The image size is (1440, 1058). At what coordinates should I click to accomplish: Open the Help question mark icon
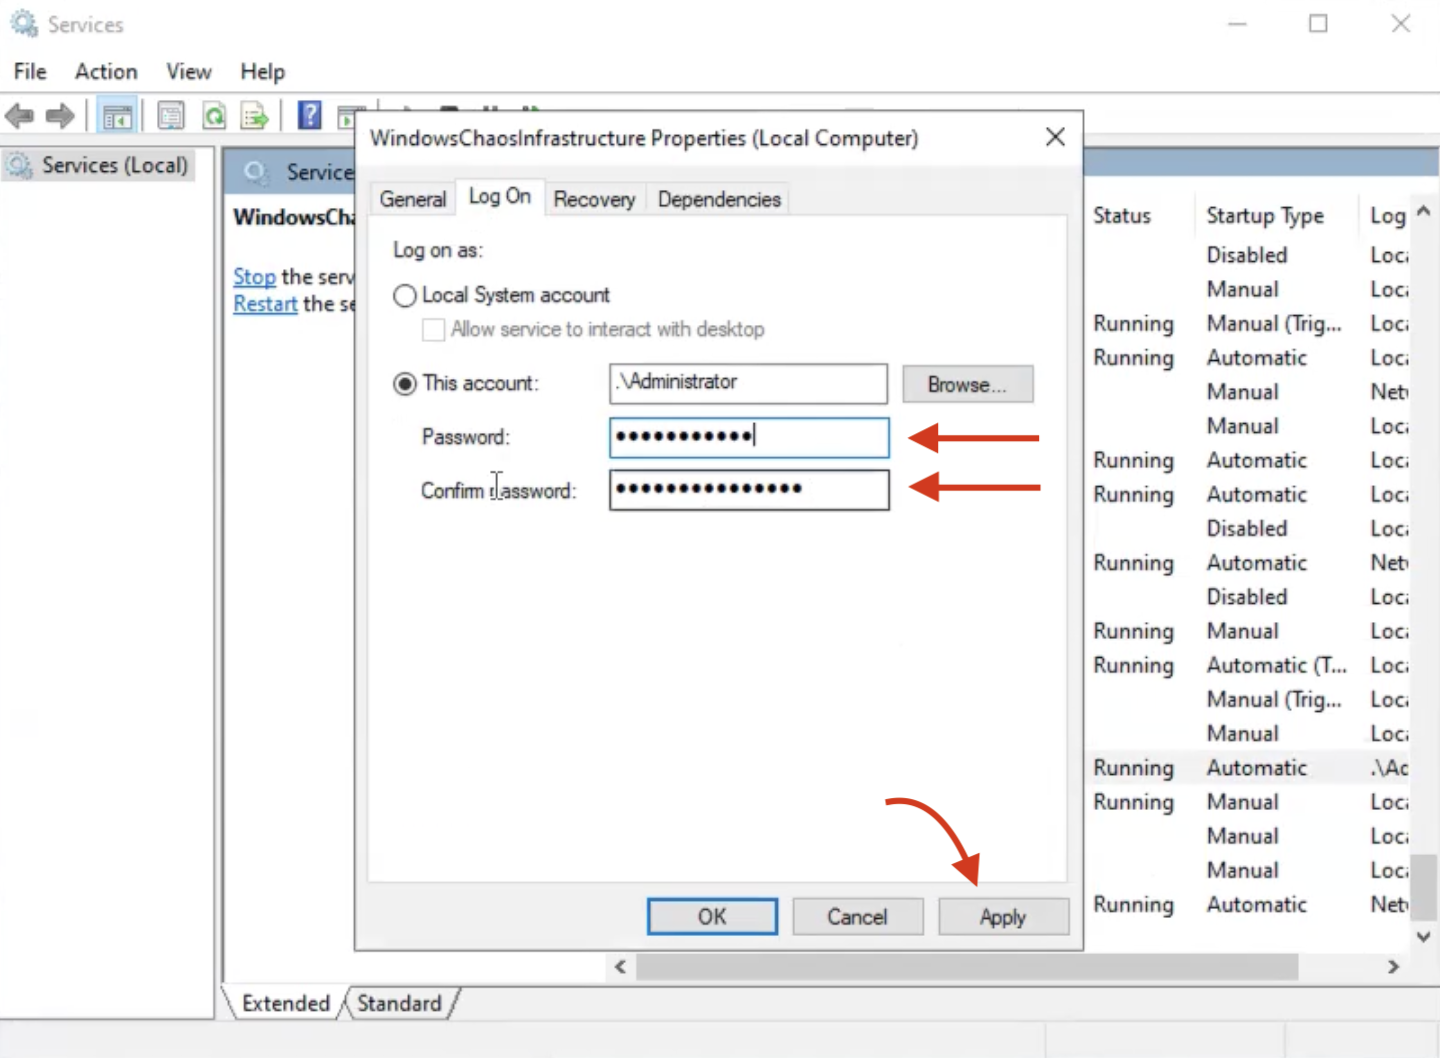click(310, 116)
